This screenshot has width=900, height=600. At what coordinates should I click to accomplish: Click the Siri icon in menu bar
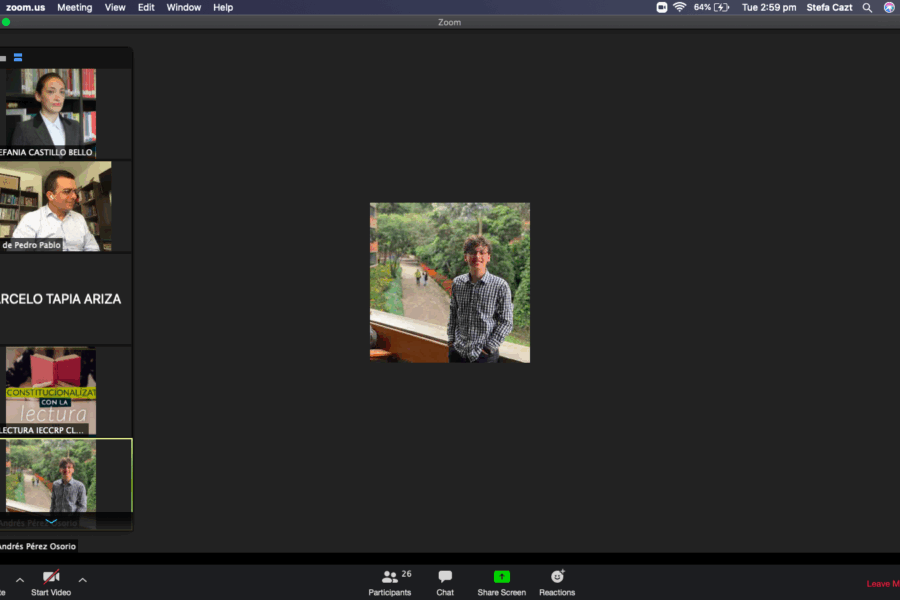[x=889, y=7]
